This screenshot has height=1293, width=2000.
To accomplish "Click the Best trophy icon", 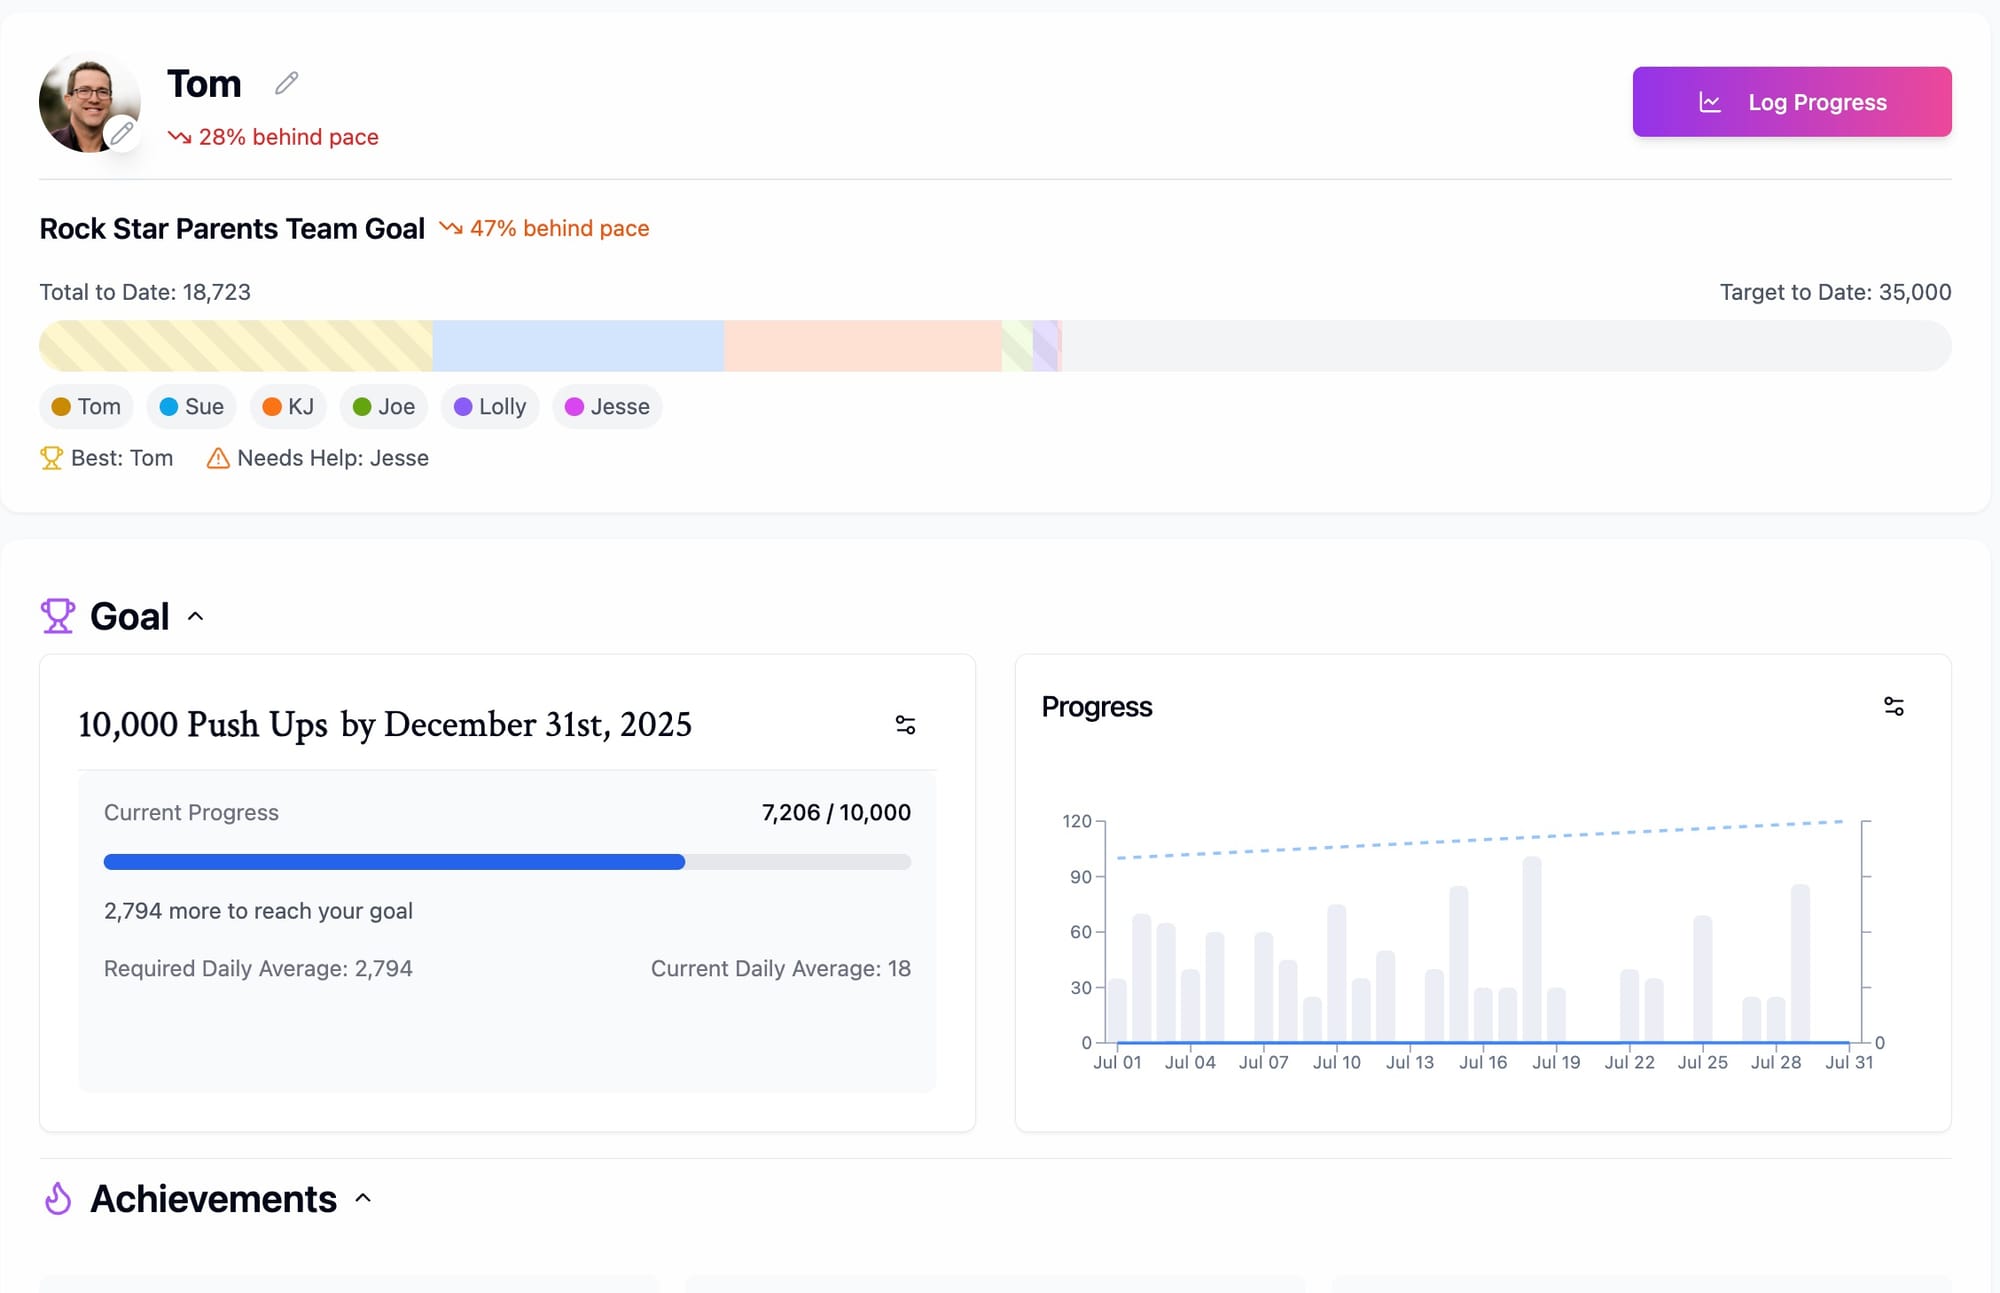I will coord(51,458).
